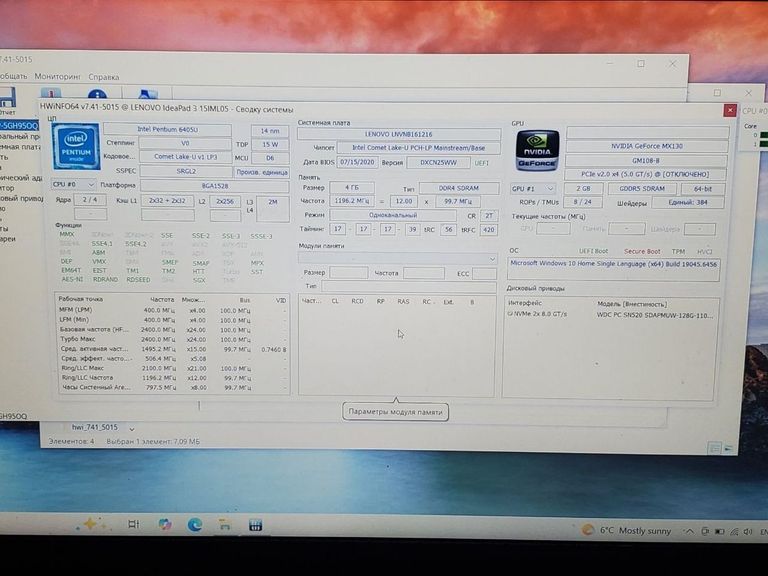Screen dimensions: 768x576
Task: Click the 14 nm process field
Action: point(270,131)
